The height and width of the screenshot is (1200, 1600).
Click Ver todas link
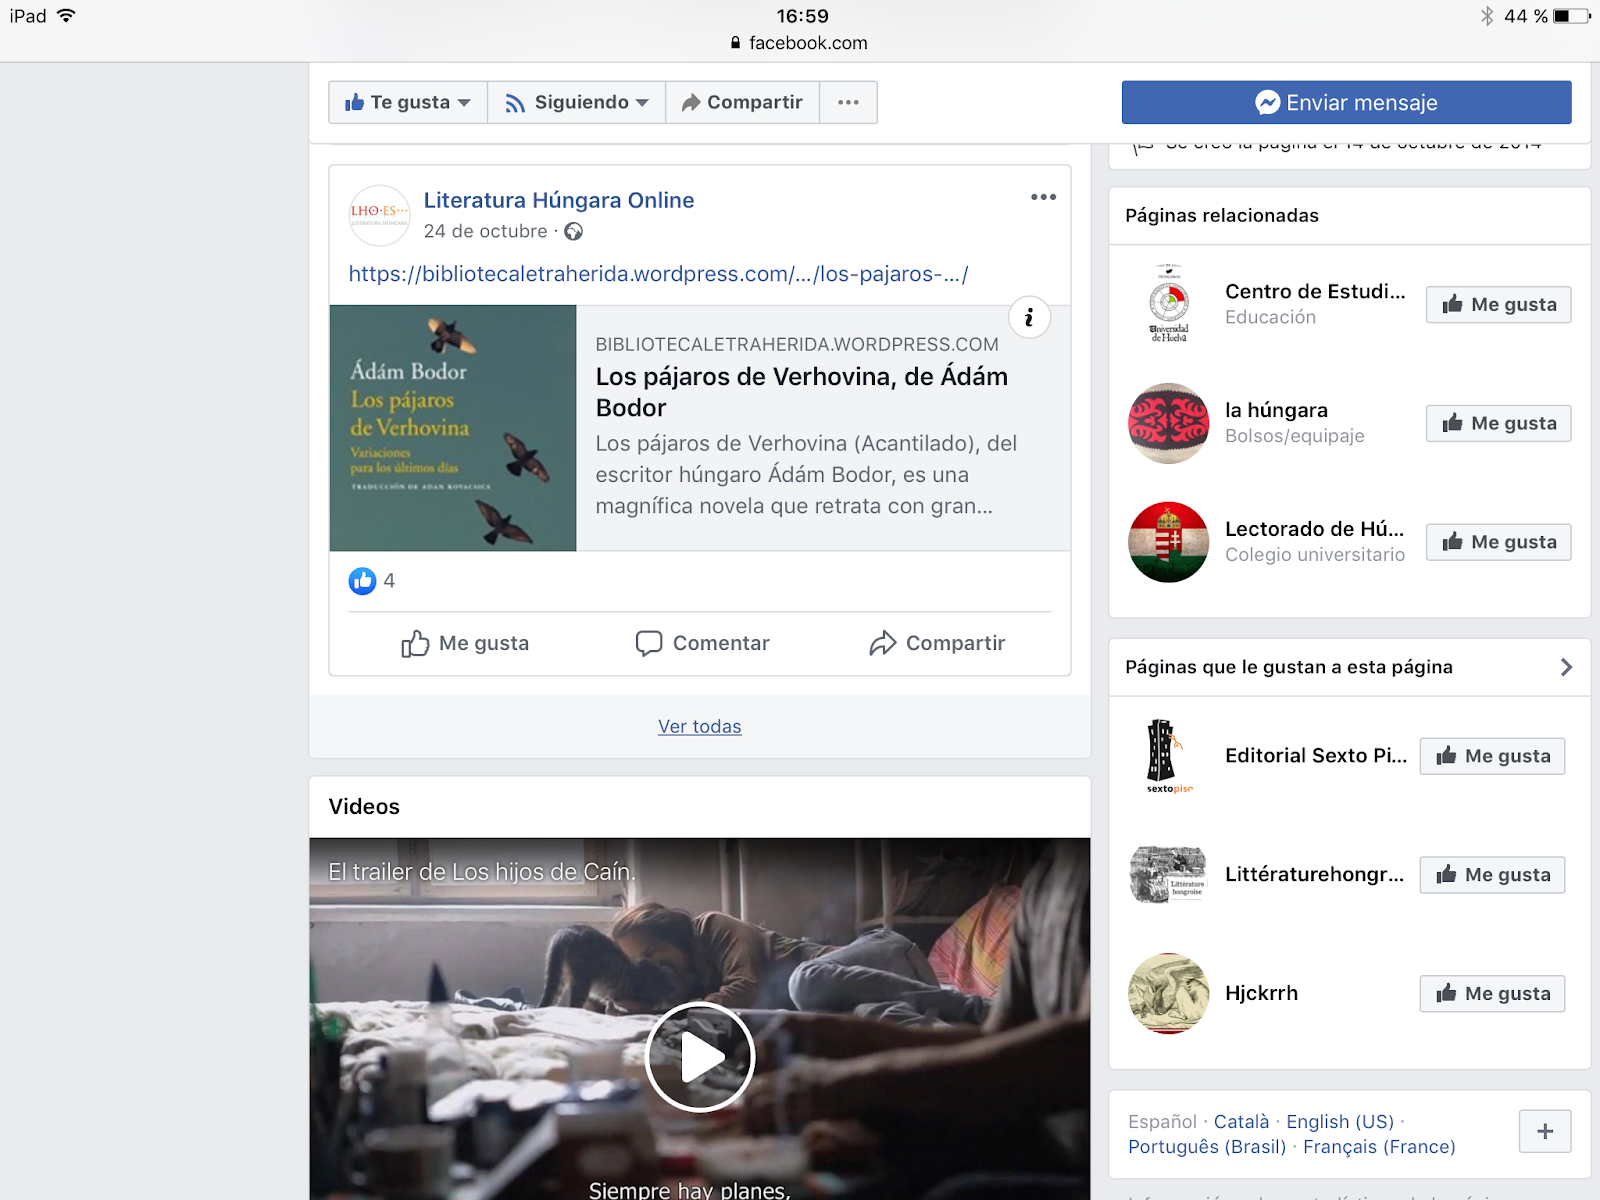point(700,727)
